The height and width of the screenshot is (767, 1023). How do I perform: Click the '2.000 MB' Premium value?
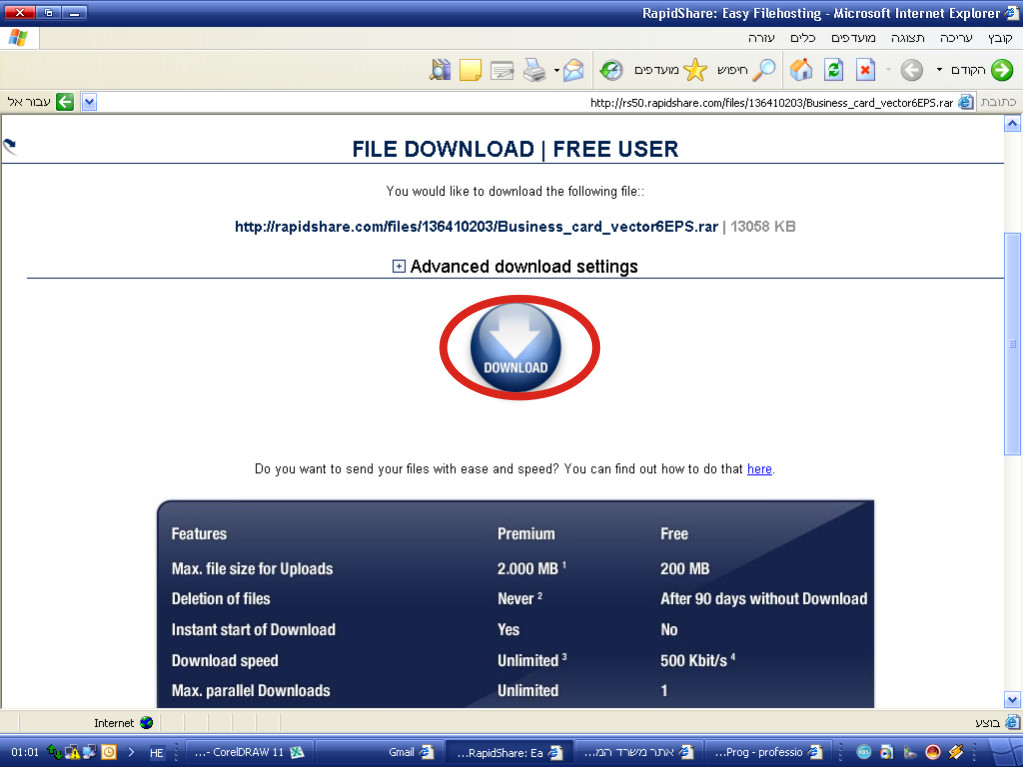[x=528, y=569]
